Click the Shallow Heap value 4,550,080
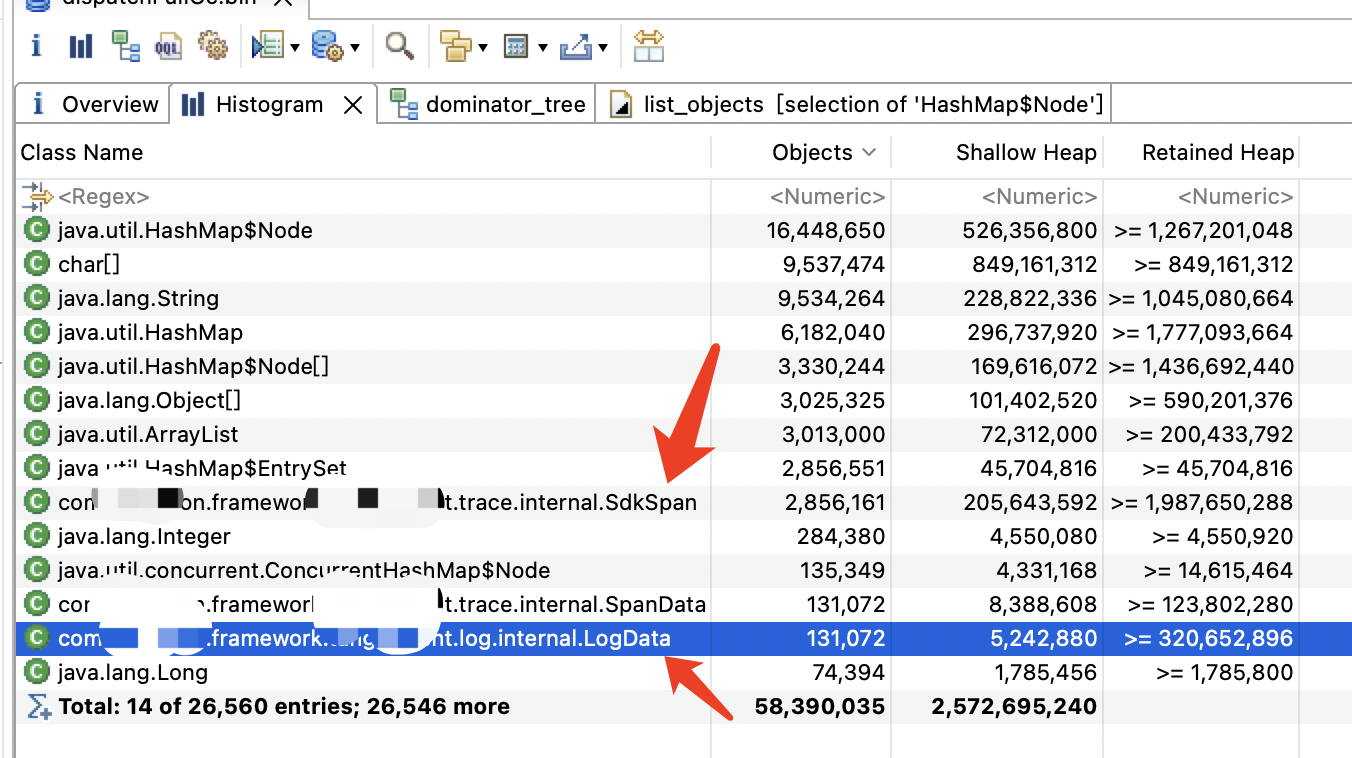Viewport: 1352px width, 758px height. pyautogui.click(x=1050, y=536)
